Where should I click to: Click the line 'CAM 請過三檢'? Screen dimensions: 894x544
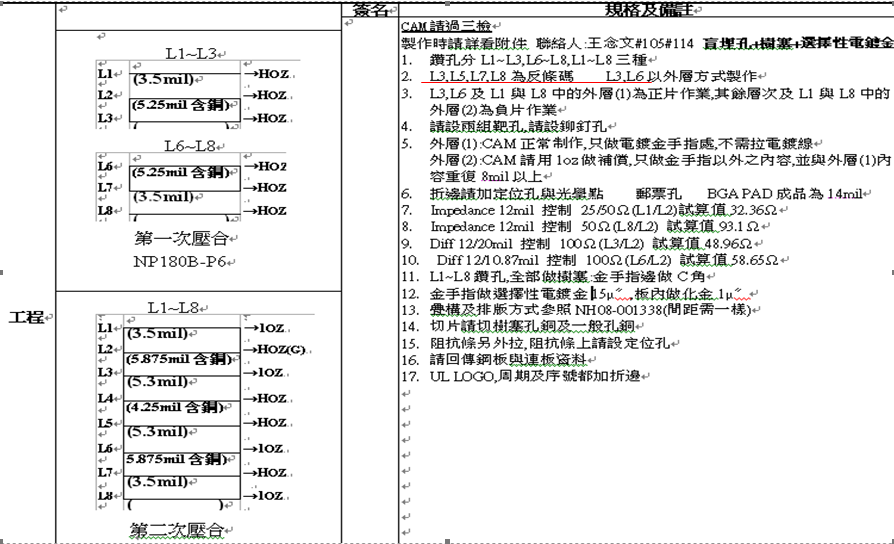coord(446,26)
